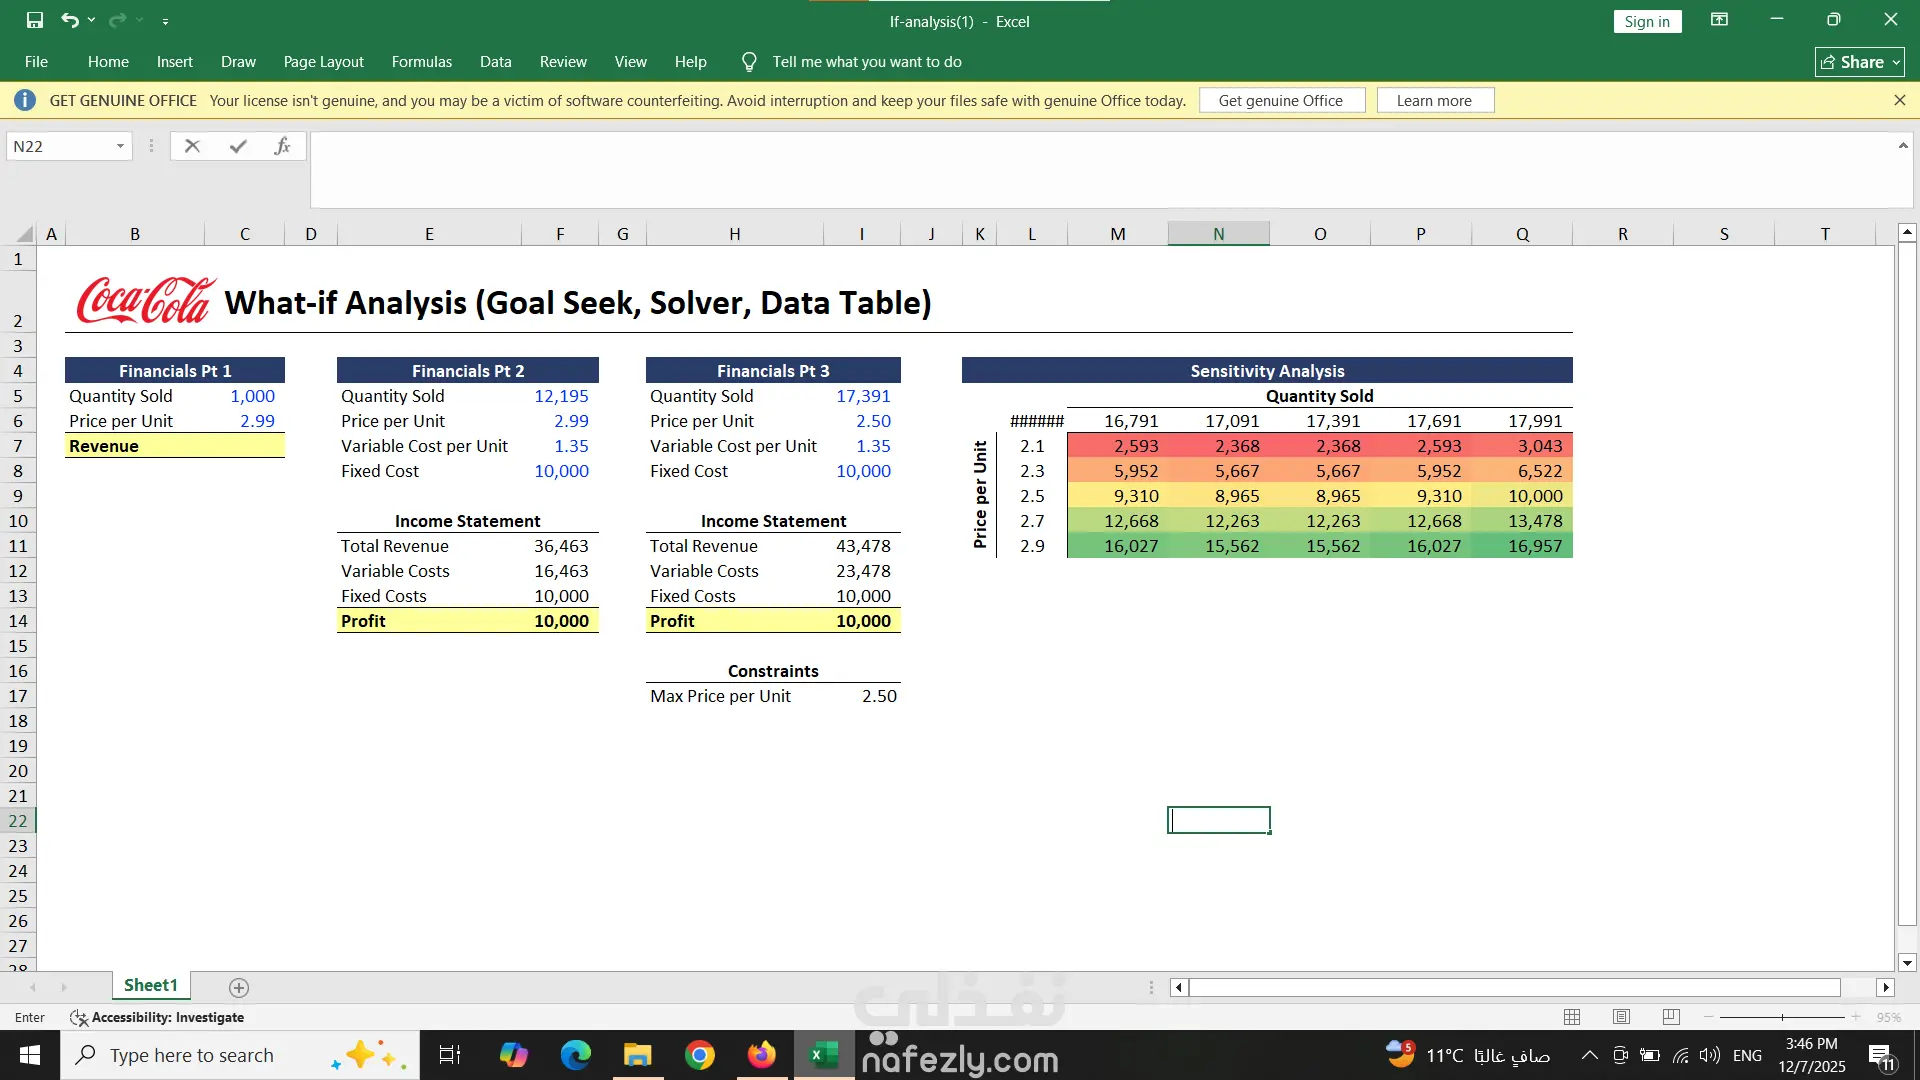Click the Insert Function fx icon
This screenshot has height=1080, width=1920.
(282, 146)
